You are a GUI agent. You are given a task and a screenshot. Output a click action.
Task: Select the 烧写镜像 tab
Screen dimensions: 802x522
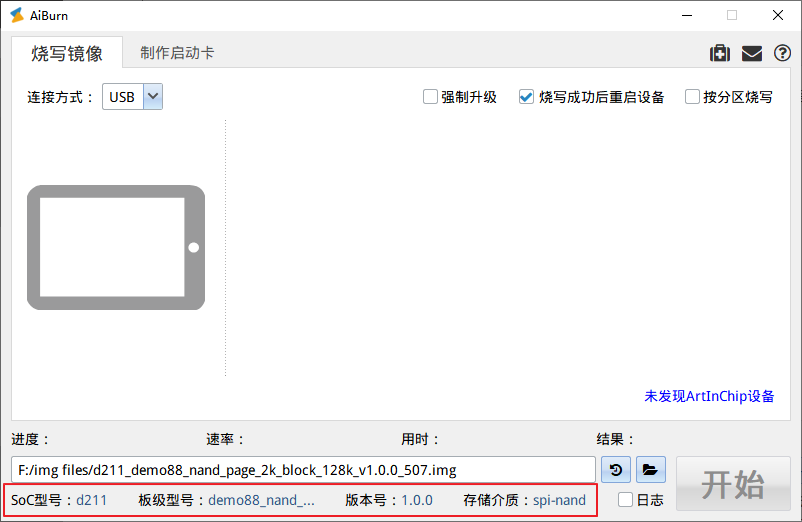coord(67,53)
